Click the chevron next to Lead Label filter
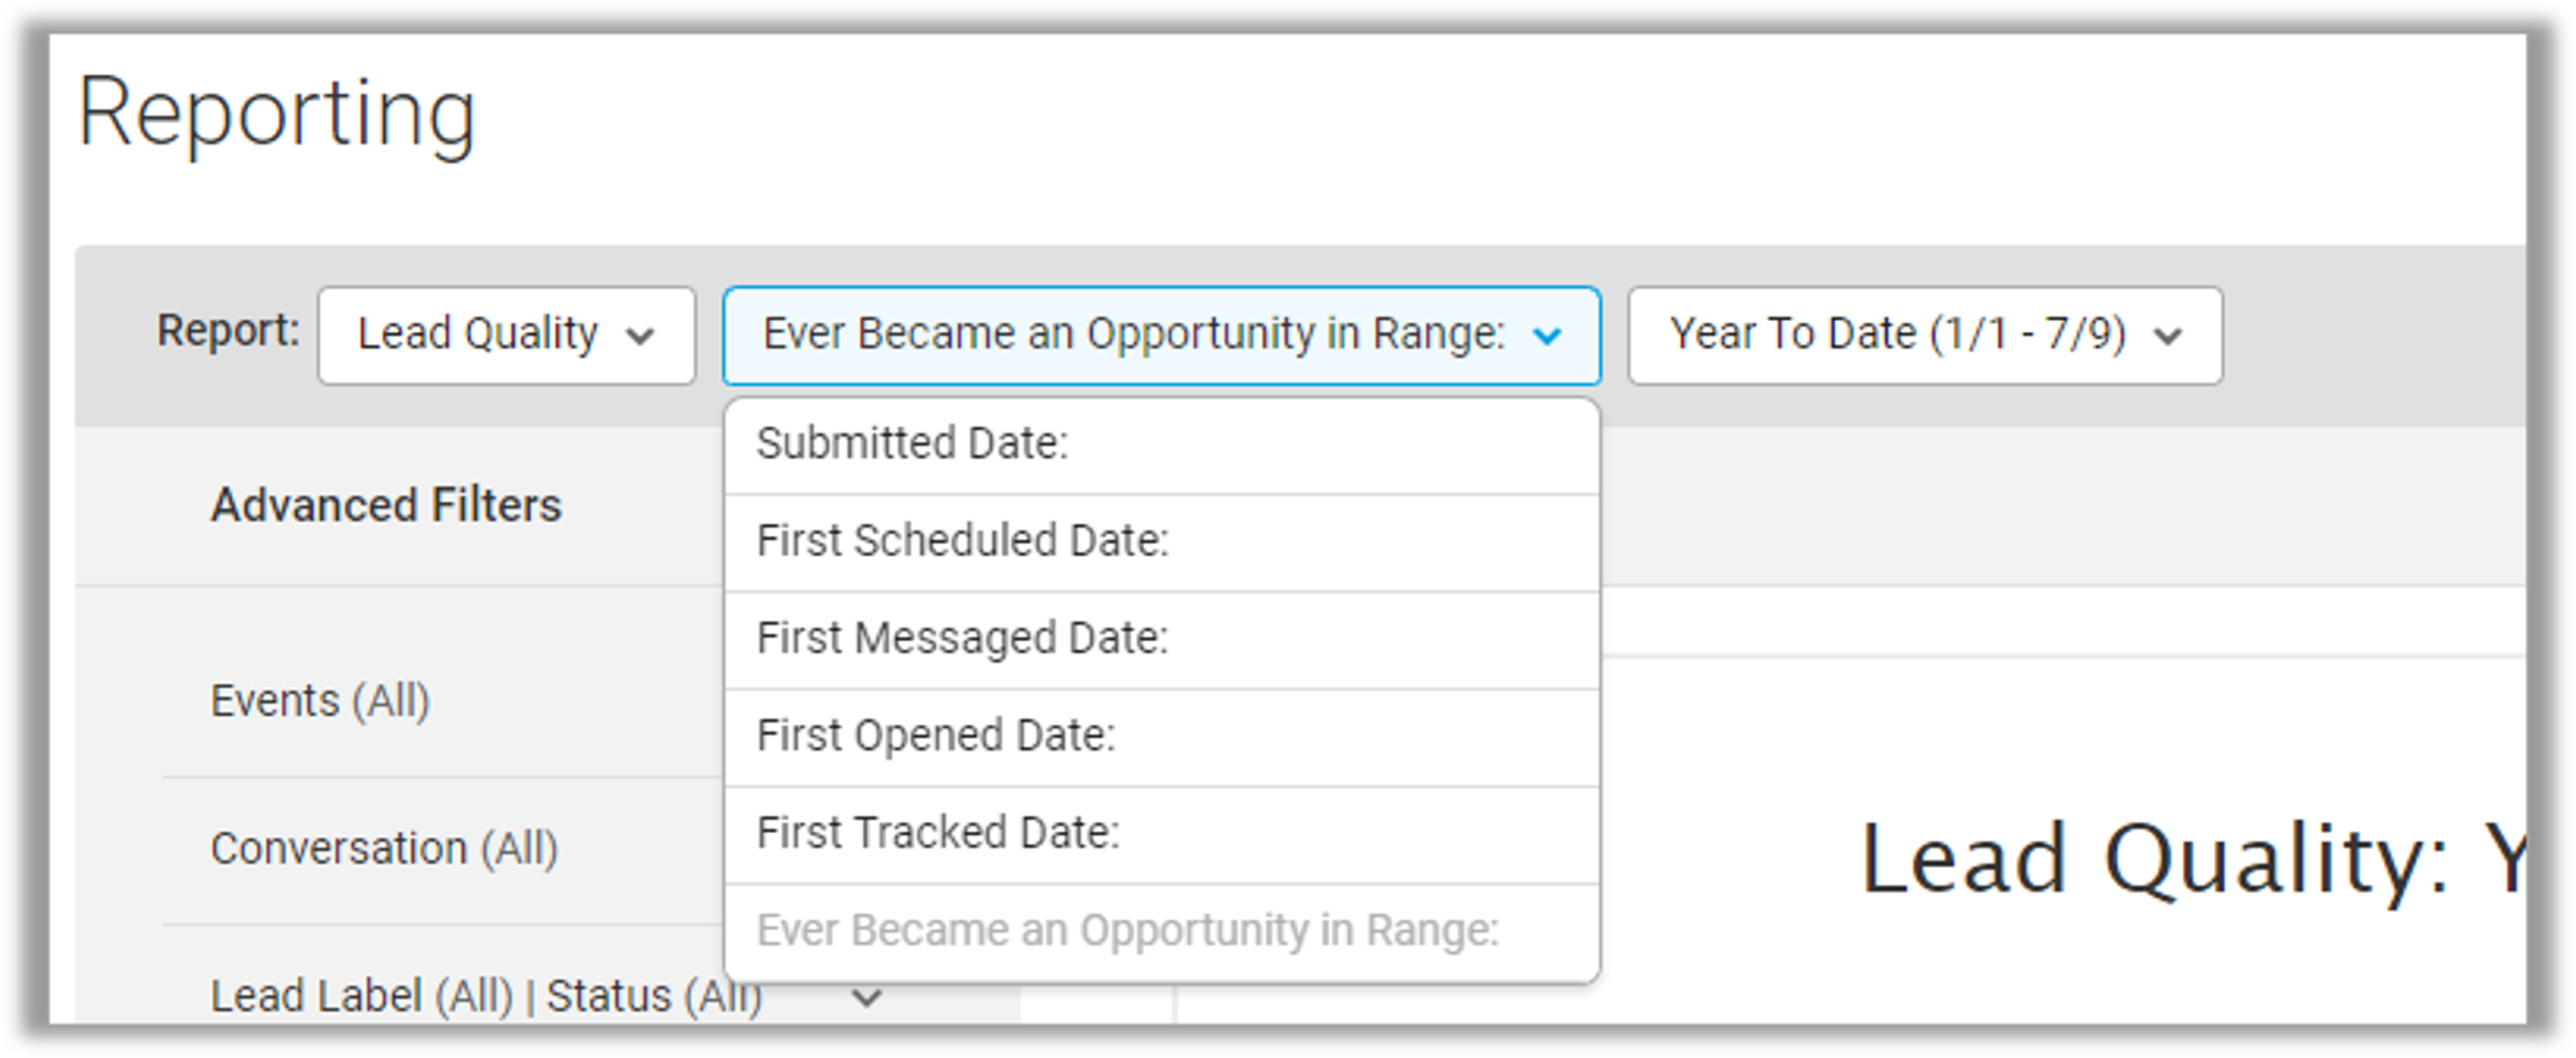Image resolution: width=2576 pixels, height=1058 pixels. tap(867, 996)
